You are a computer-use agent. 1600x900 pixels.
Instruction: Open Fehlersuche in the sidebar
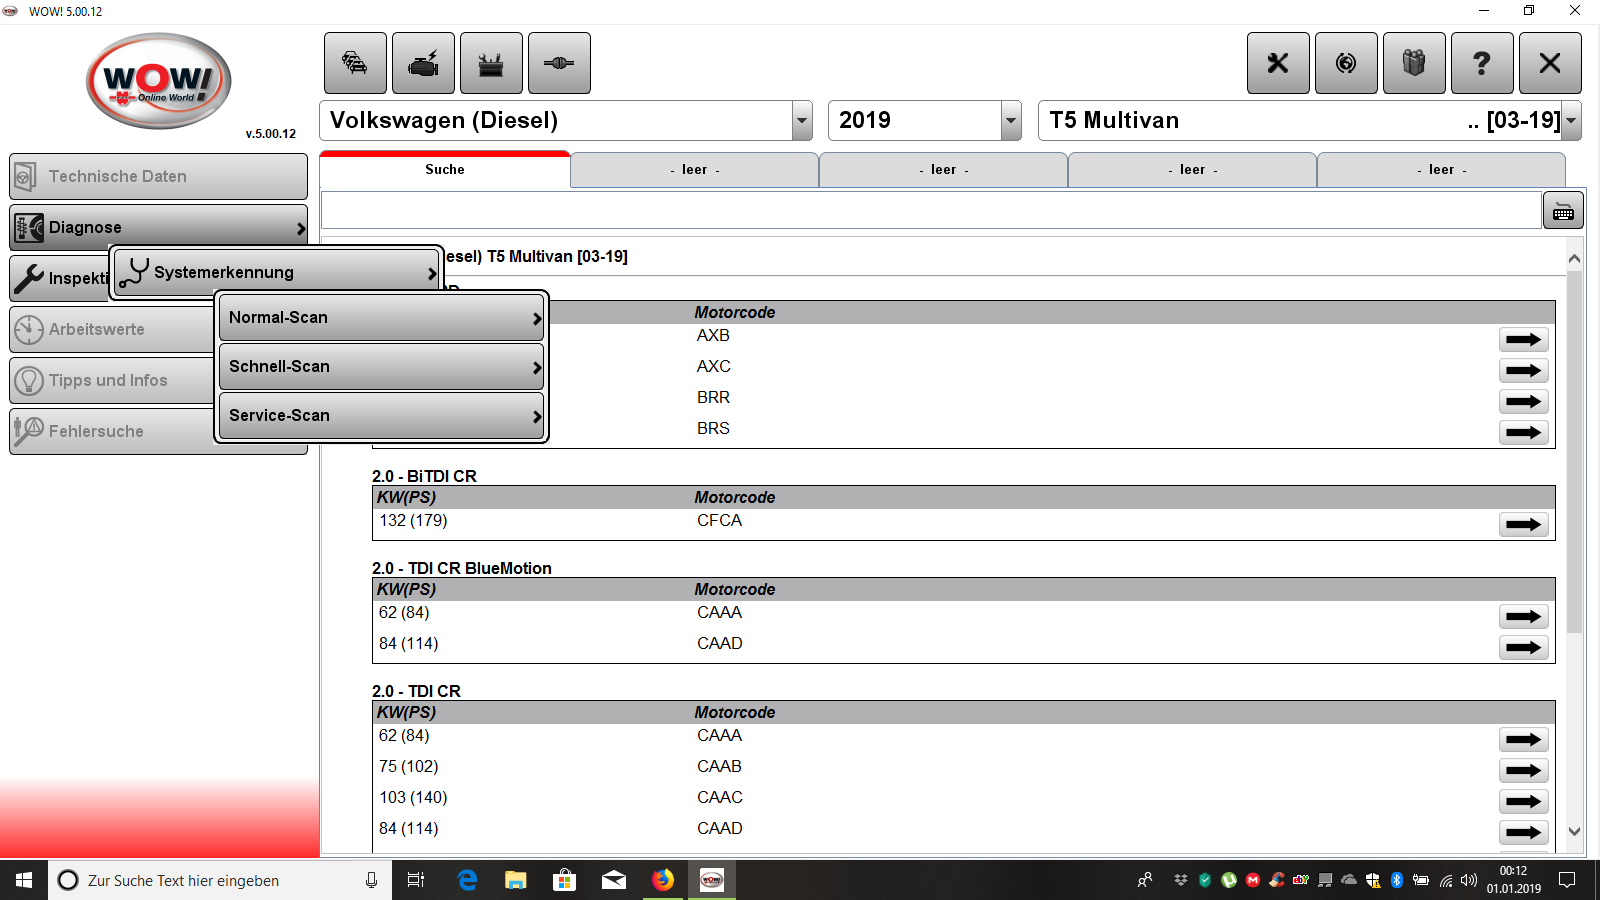tap(112, 431)
